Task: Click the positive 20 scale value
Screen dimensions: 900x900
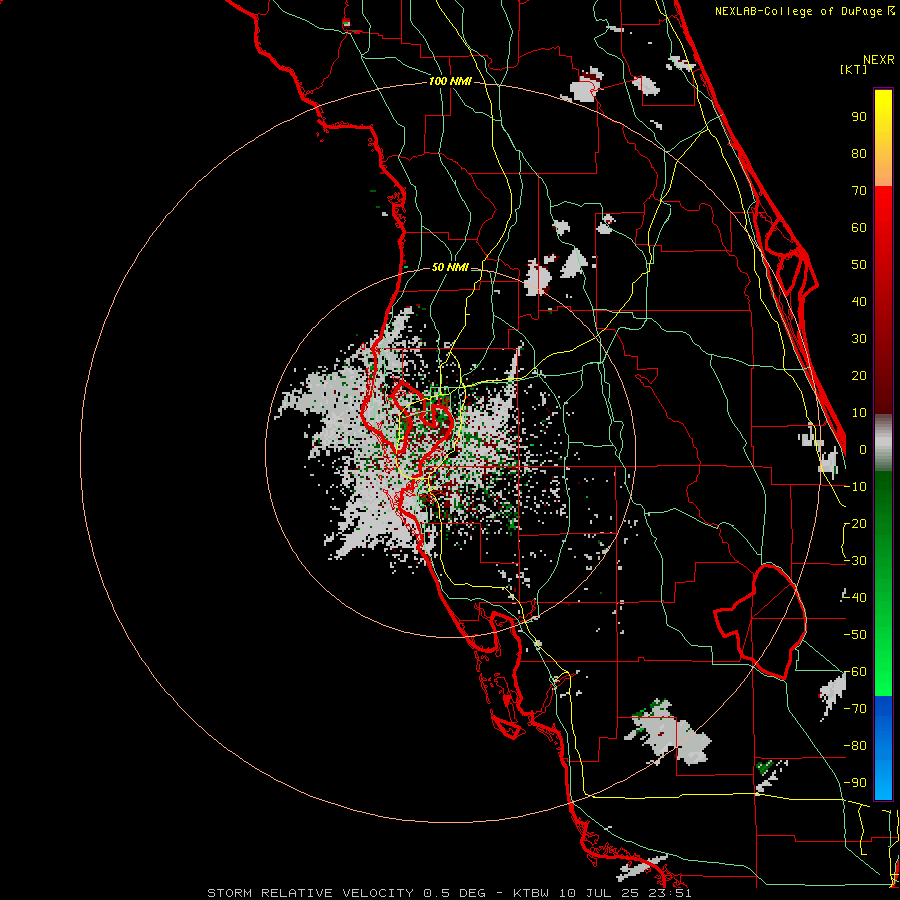Action: (x=859, y=376)
